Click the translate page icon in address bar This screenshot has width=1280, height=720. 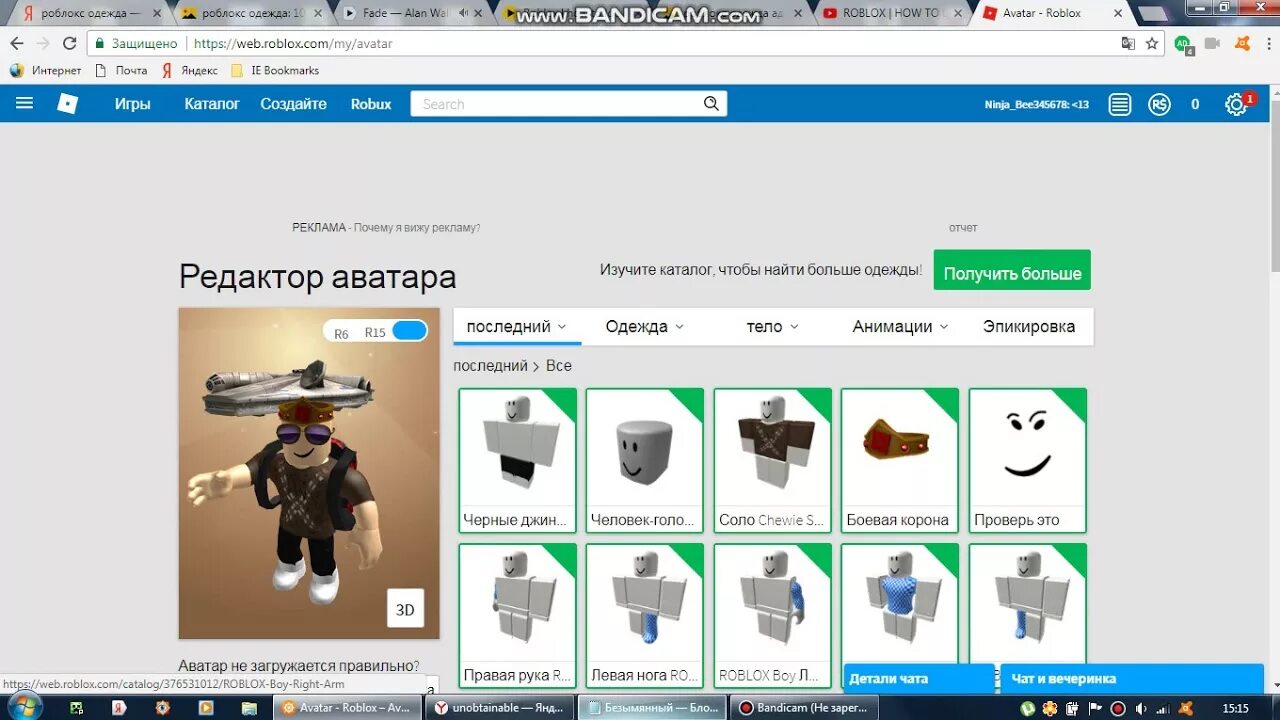1128,43
